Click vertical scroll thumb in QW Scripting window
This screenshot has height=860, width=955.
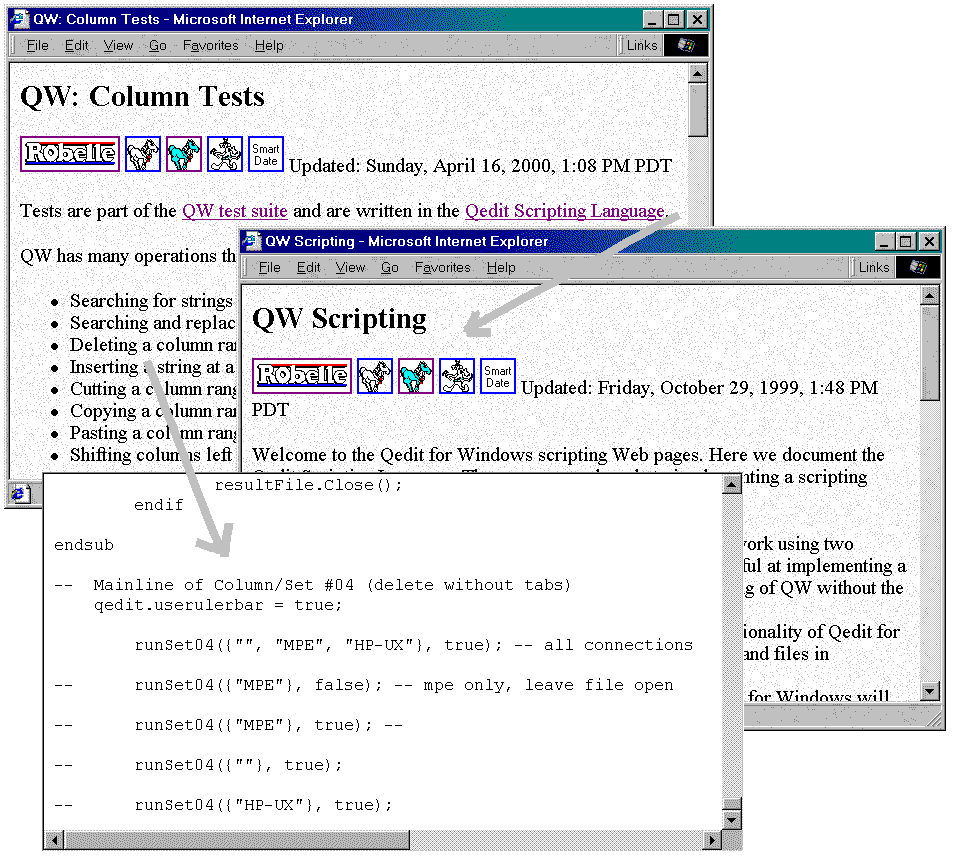tap(929, 353)
